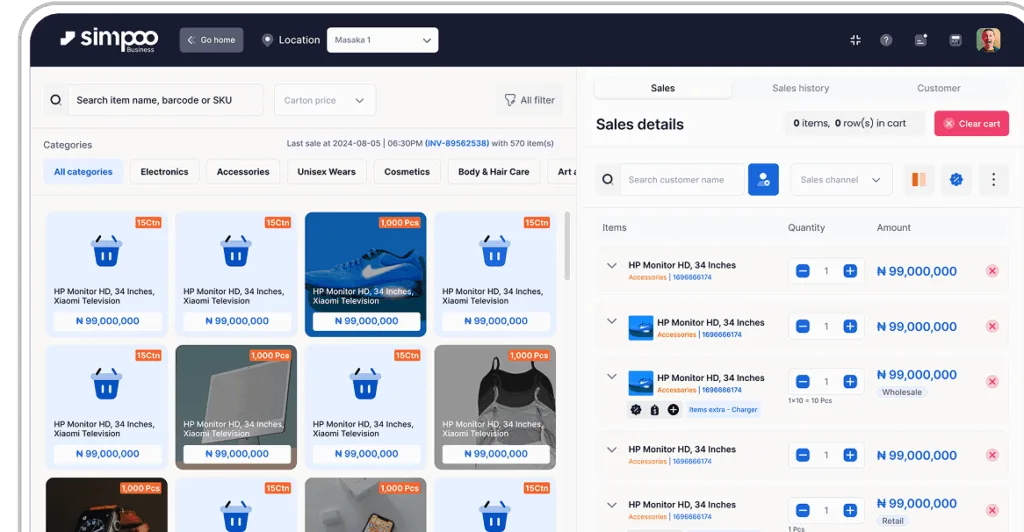Click the item discount icon beside Items extra

pos(635,410)
